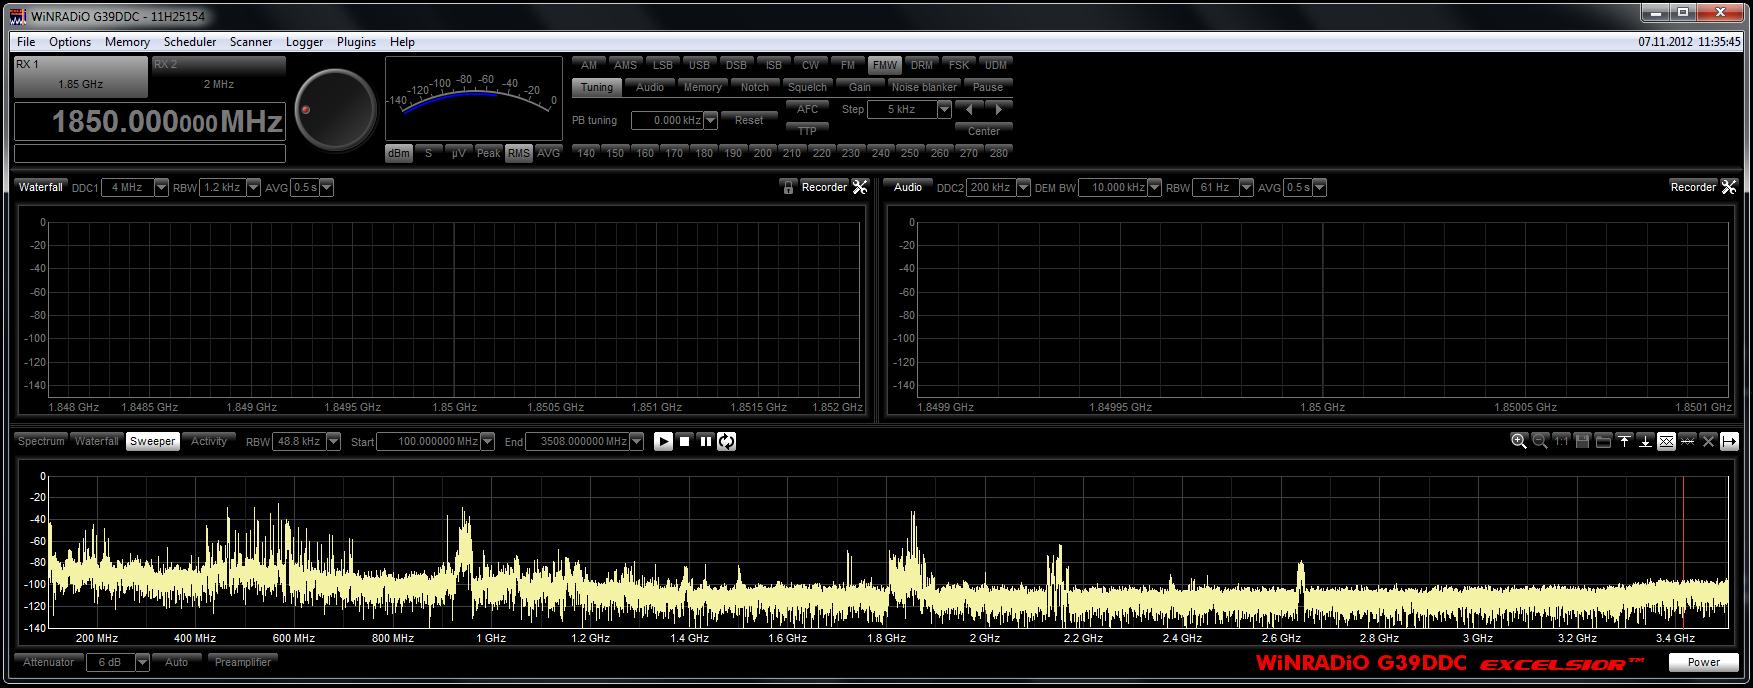This screenshot has width=1753, height=688.
Task: Expand the DDC1 bandwidth dropdown
Action: (x=162, y=187)
